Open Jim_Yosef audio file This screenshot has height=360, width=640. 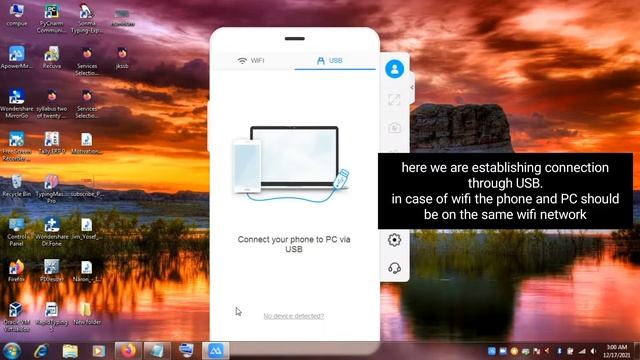pyautogui.click(x=87, y=229)
